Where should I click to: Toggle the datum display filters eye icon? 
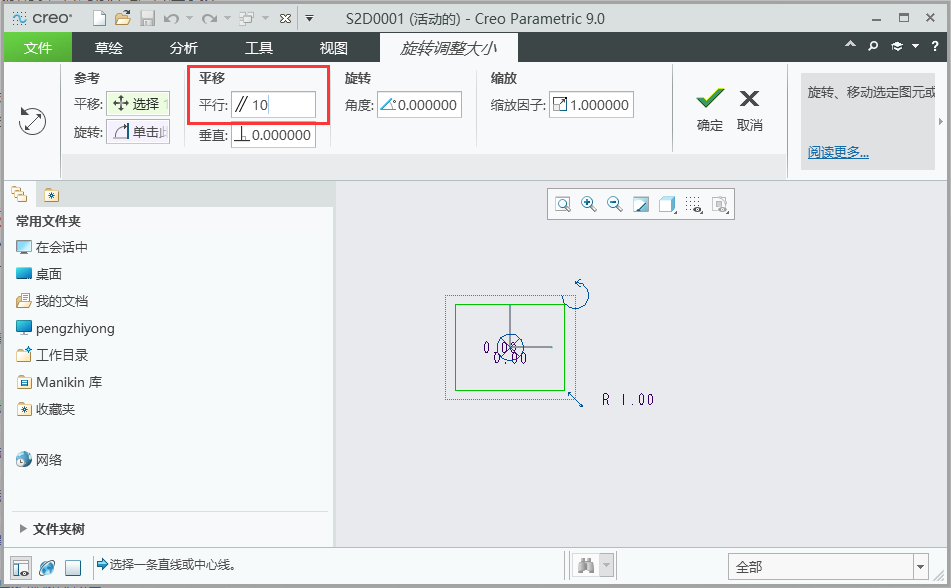coord(720,204)
